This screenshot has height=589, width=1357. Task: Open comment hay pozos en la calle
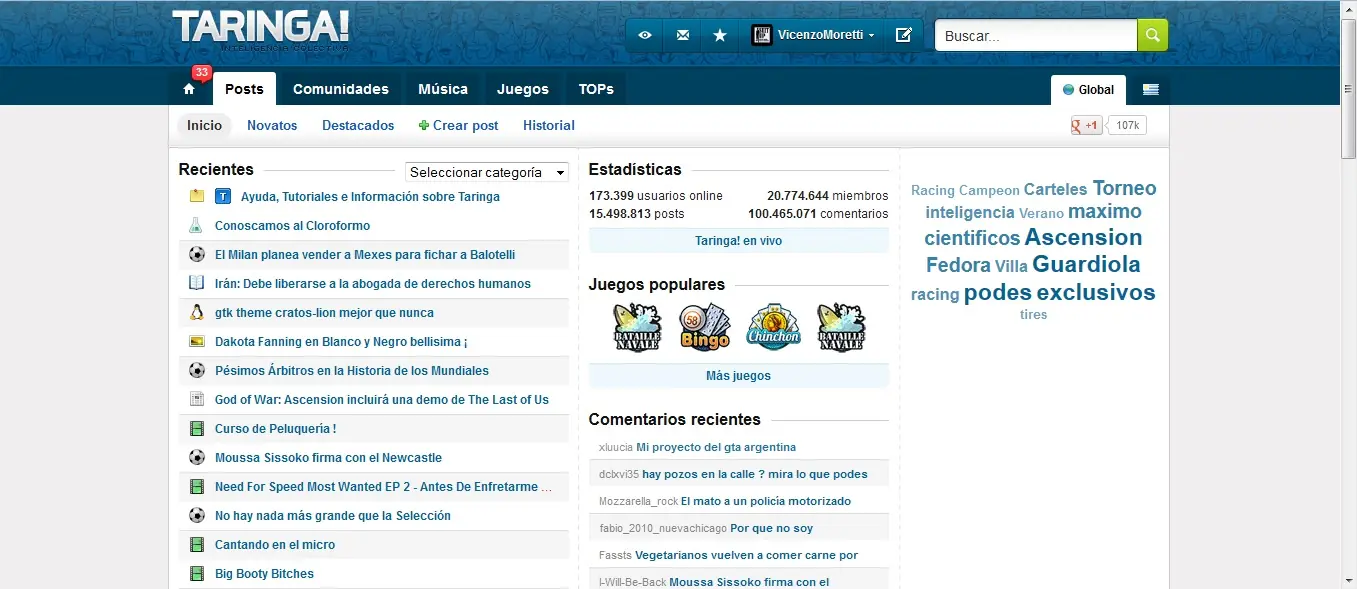755,474
